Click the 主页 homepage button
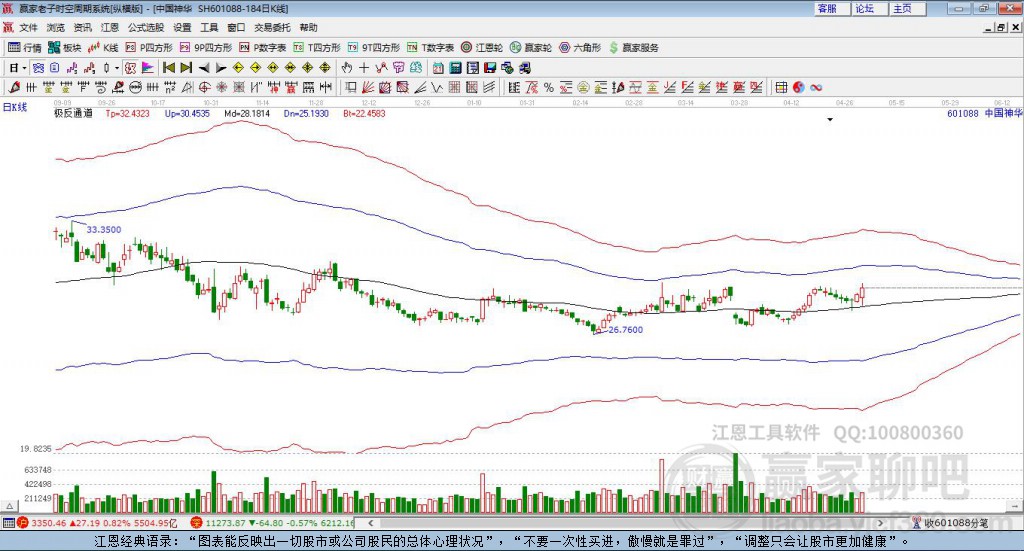The width and height of the screenshot is (1024, 551). [908, 8]
